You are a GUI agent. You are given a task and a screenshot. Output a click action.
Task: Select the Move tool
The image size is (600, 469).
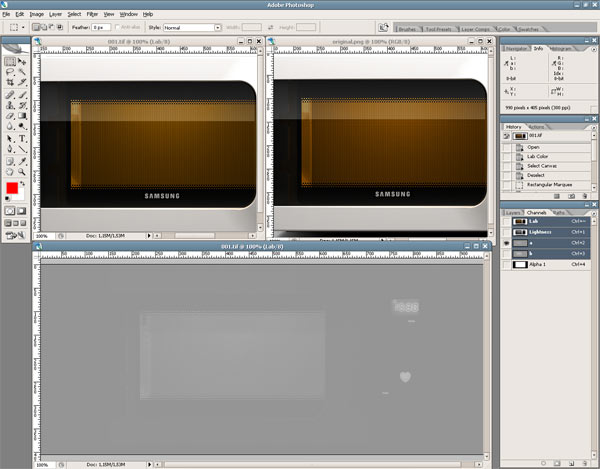pyautogui.click(x=22, y=61)
